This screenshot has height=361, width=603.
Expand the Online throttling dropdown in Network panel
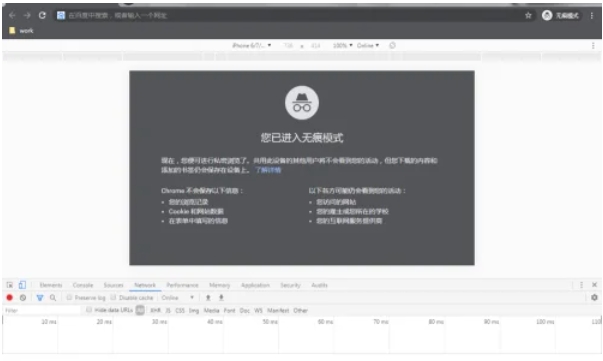click(x=178, y=298)
